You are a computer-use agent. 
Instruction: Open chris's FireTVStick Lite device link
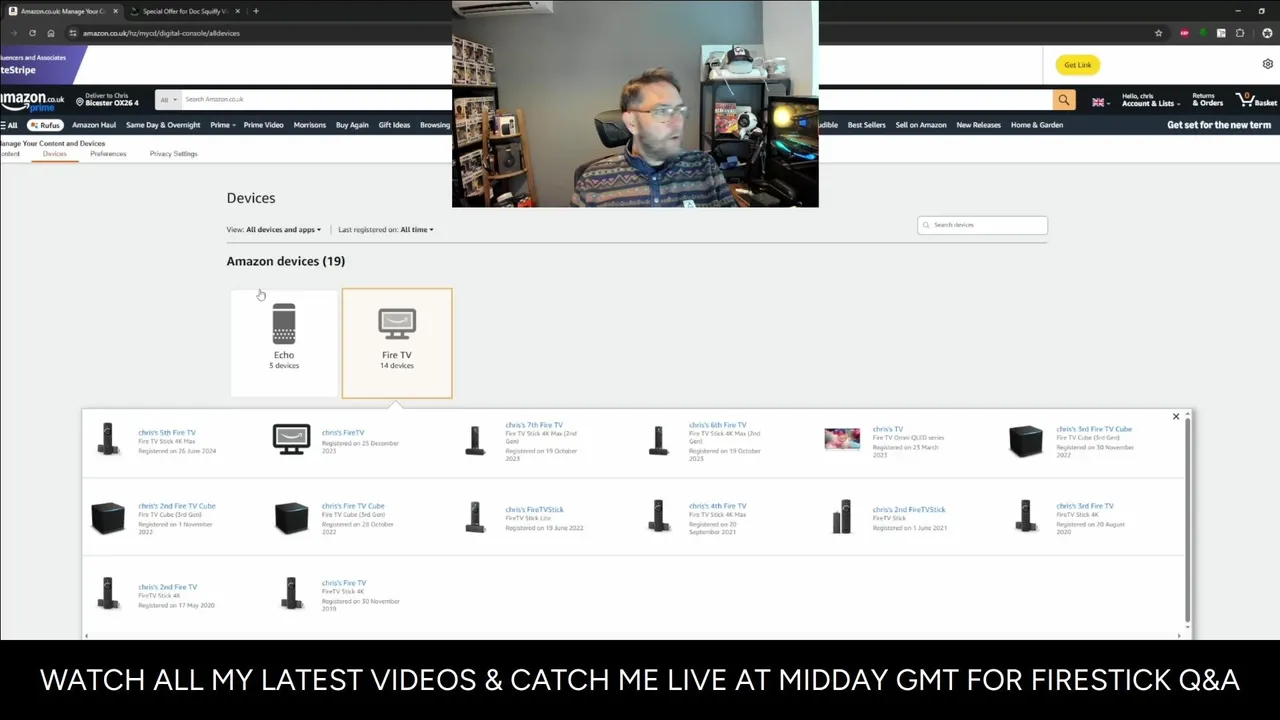coord(535,510)
